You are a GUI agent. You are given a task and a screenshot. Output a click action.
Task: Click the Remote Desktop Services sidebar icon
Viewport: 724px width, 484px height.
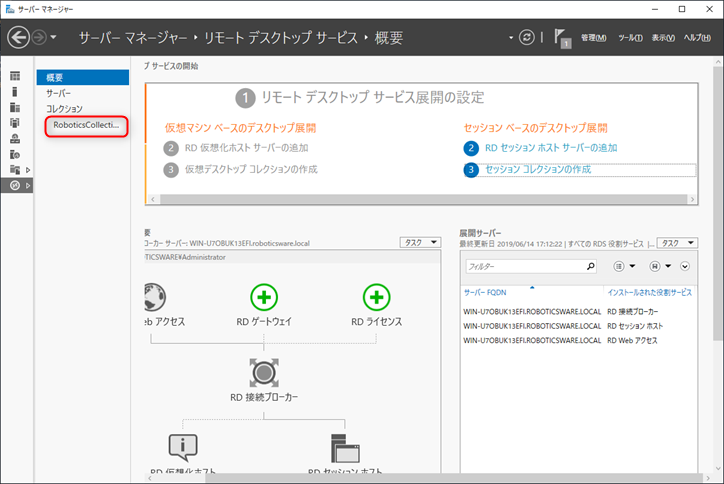coord(14,185)
